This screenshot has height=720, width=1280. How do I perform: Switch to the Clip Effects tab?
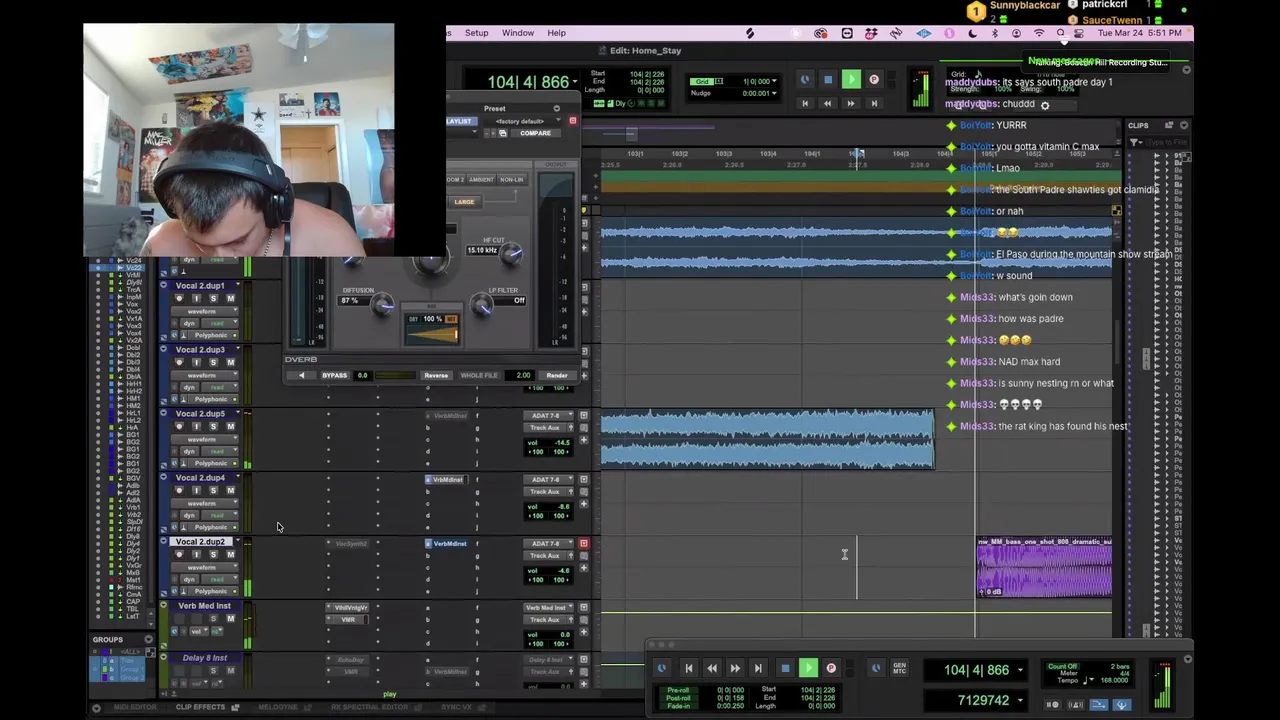click(x=201, y=707)
